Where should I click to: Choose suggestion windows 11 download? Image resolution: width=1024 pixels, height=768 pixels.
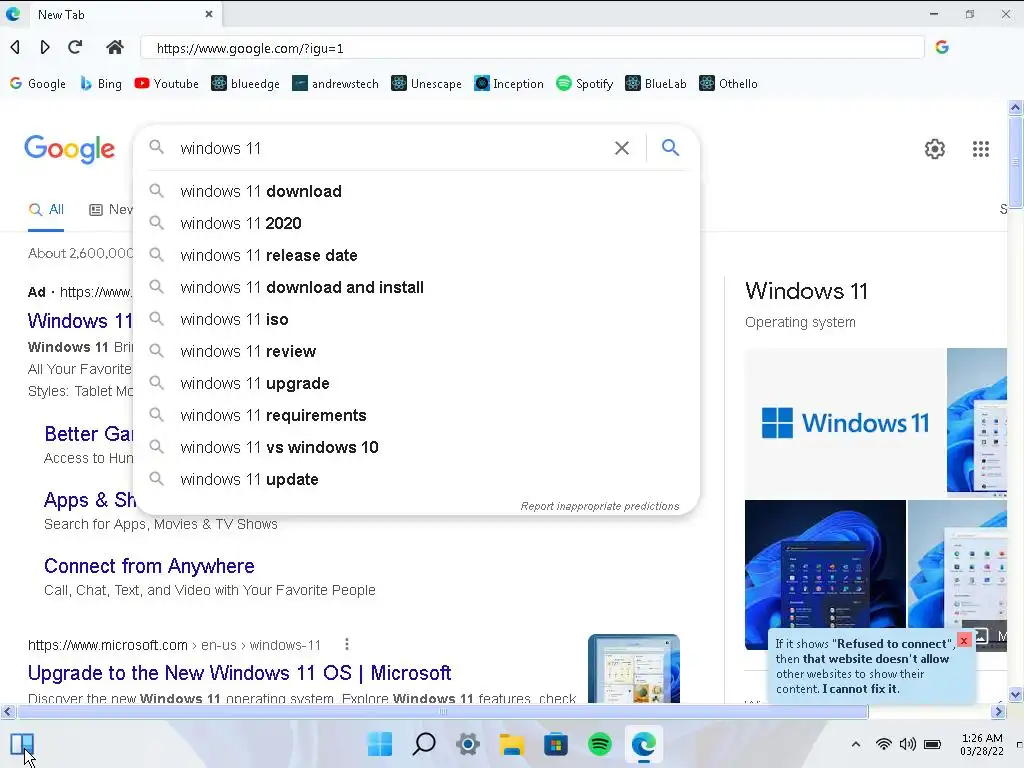pos(416,191)
